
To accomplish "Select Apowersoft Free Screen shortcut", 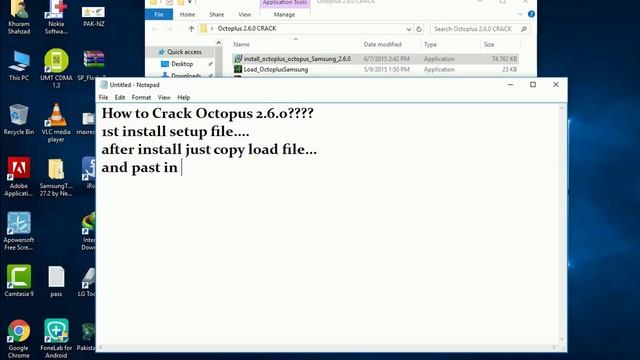I will pos(19,231).
